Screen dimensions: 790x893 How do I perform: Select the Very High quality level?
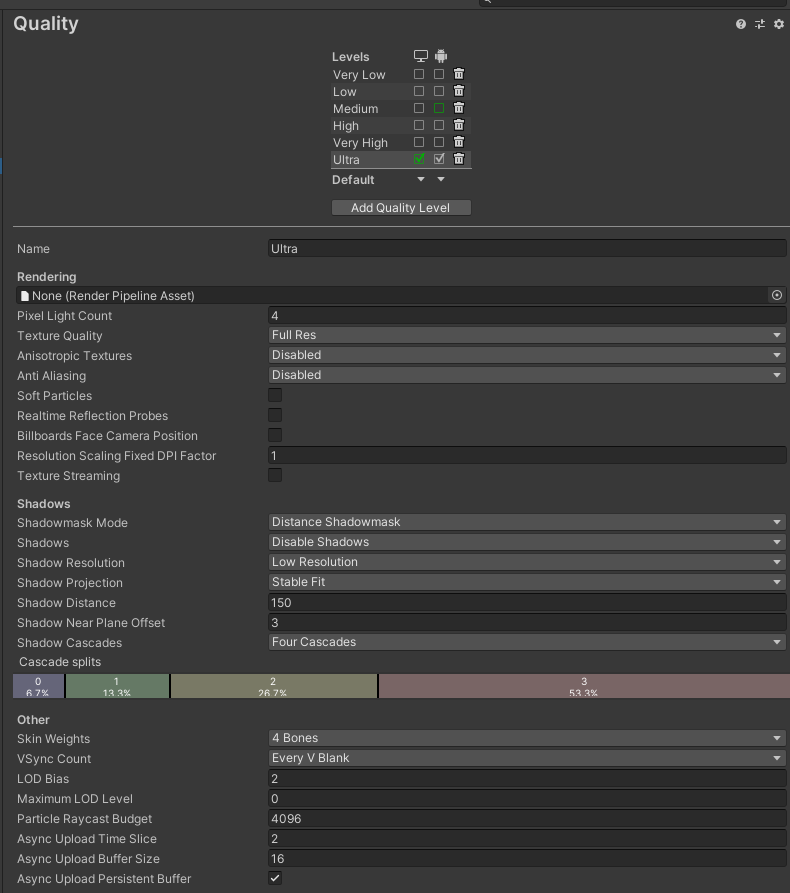(360, 143)
